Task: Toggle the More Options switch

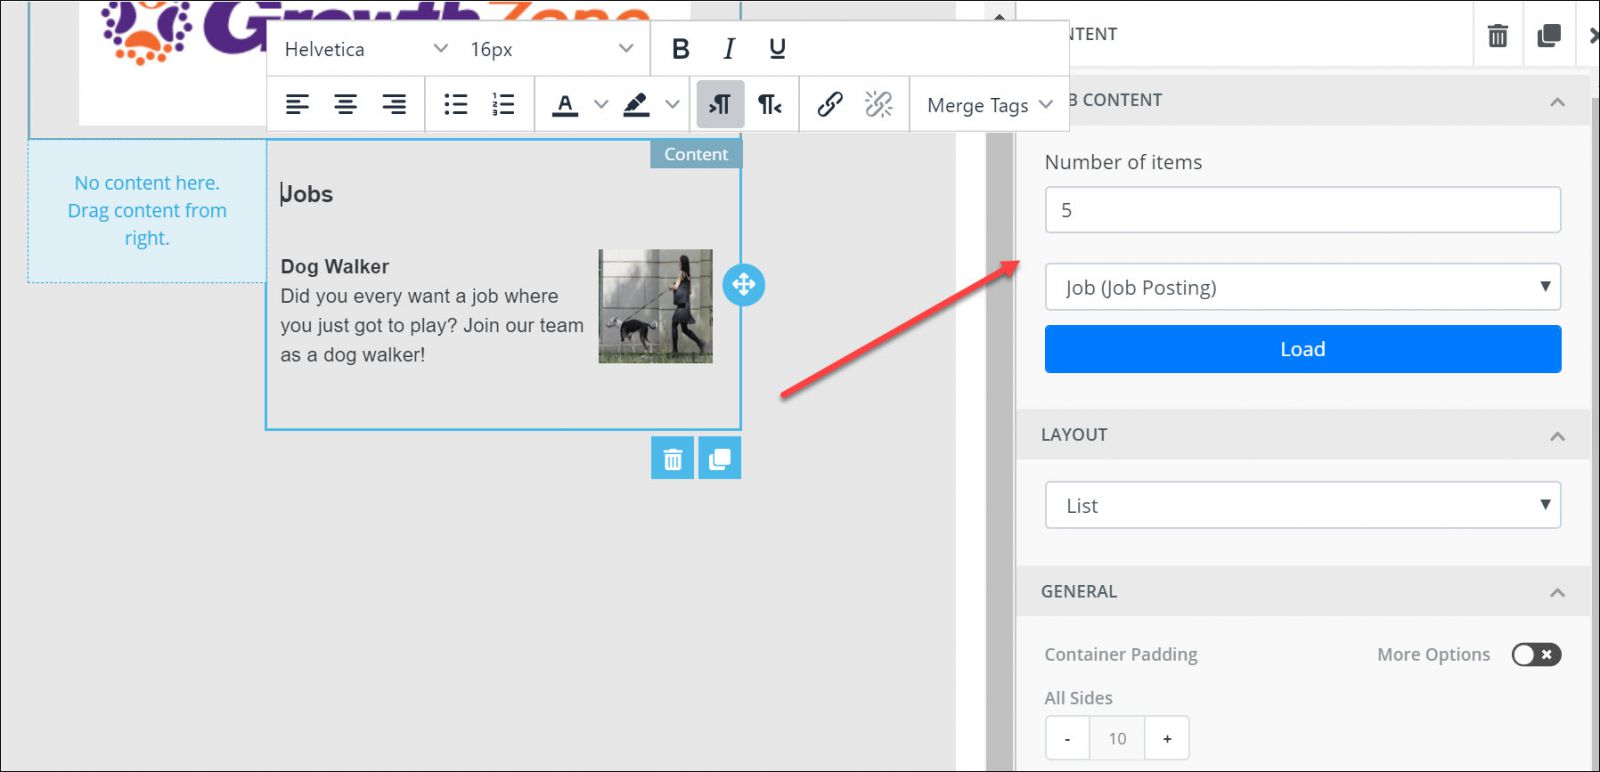Action: [x=1536, y=655]
